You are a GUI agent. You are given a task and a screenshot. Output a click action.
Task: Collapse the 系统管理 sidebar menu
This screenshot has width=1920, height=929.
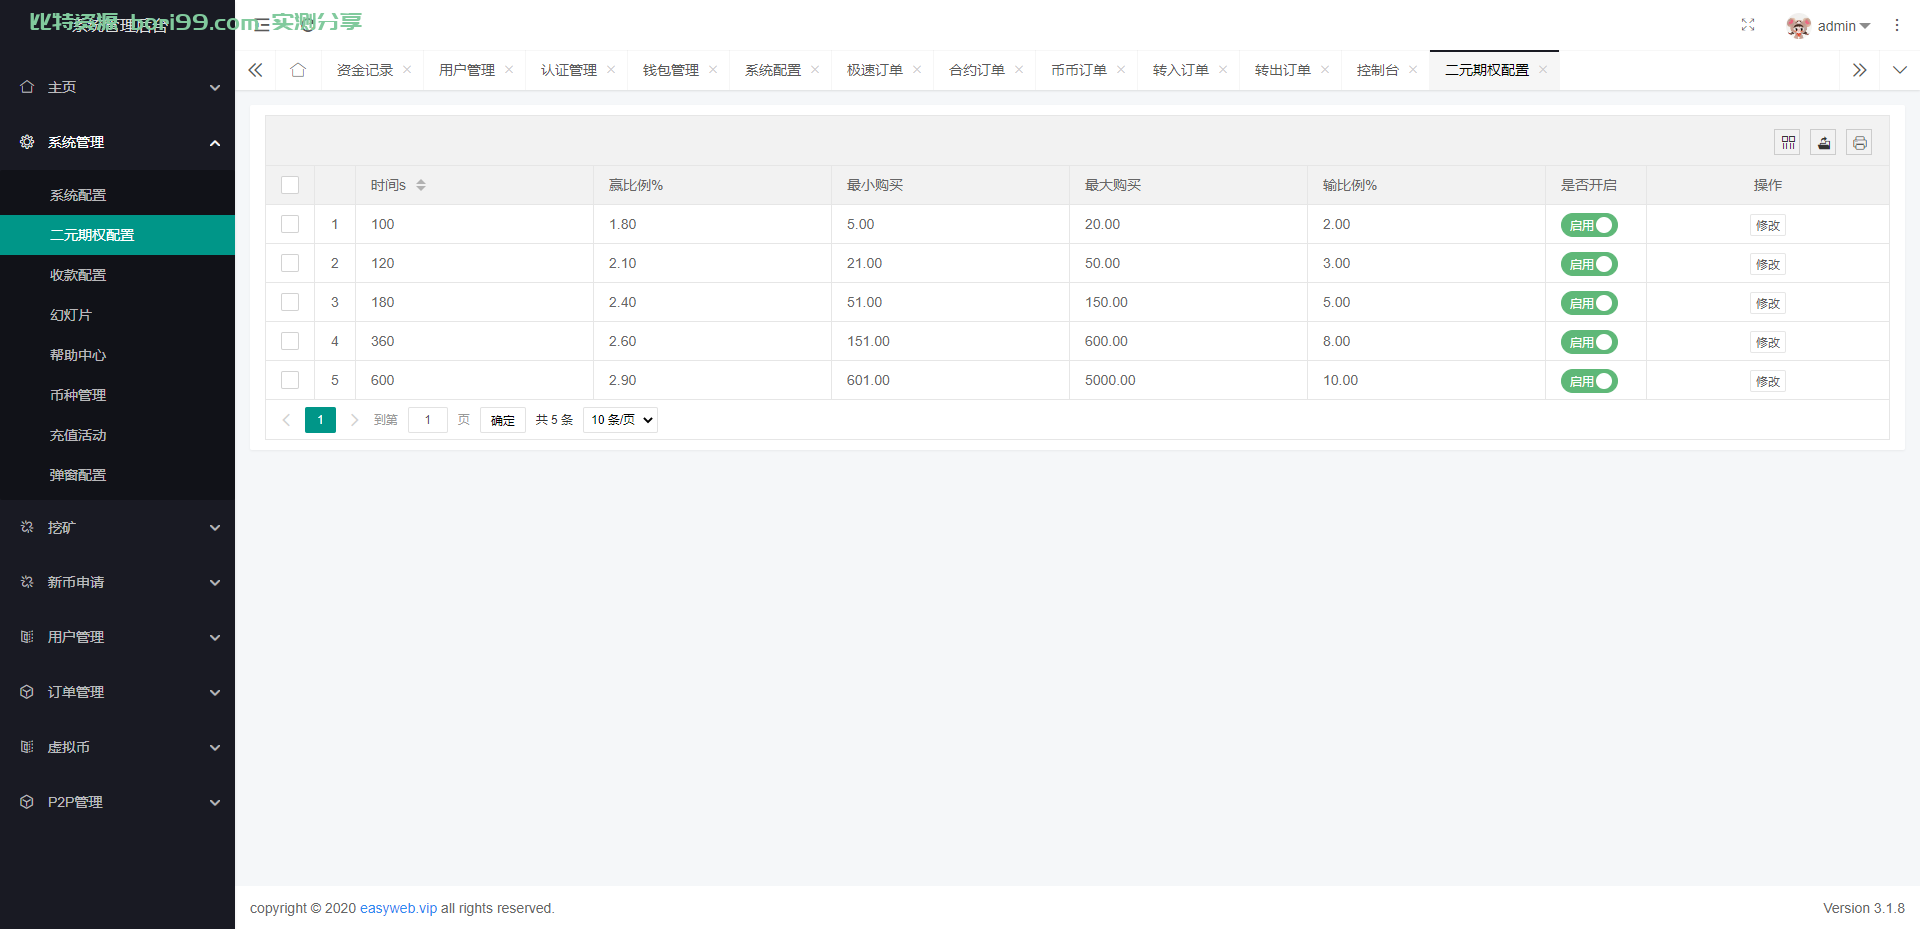click(x=117, y=142)
